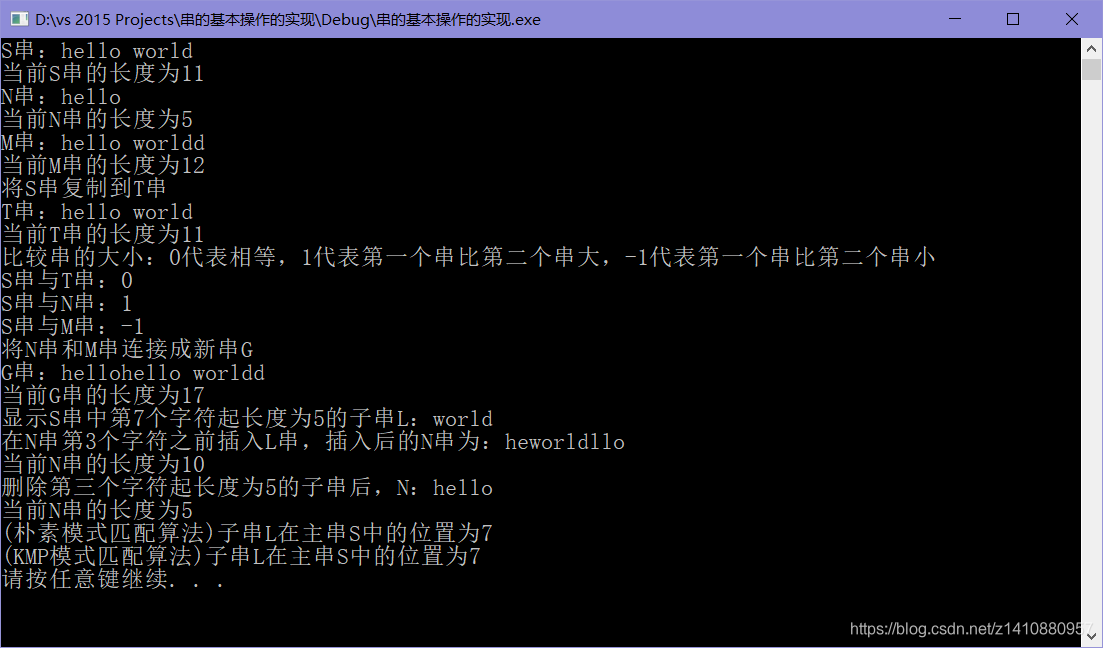This screenshot has width=1103, height=648.
Task: Minimize the console window
Action: (x=955, y=19)
